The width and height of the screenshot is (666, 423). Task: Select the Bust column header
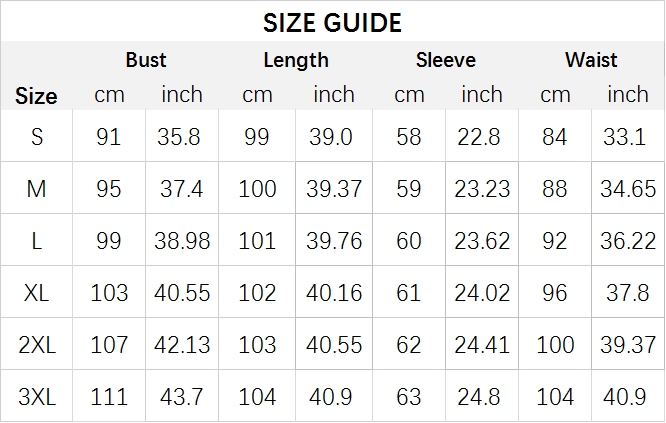pos(146,60)
